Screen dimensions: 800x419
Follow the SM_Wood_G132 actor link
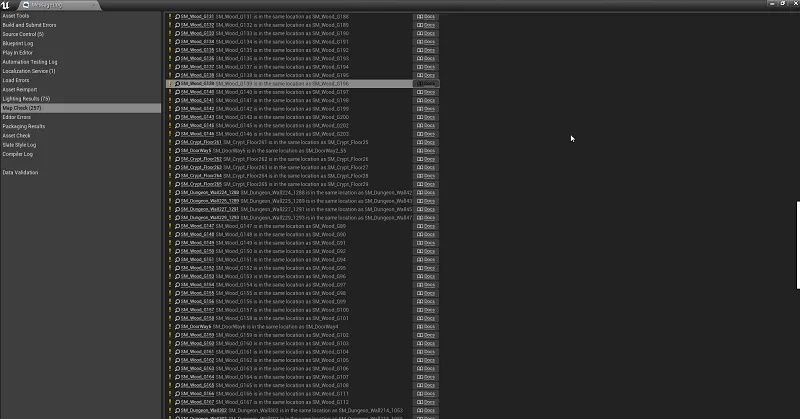click(x=197, y=25)
